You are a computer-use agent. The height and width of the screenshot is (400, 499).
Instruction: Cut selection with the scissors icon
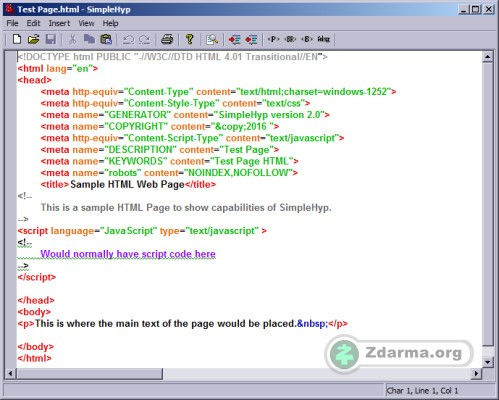tap(72, 39)
